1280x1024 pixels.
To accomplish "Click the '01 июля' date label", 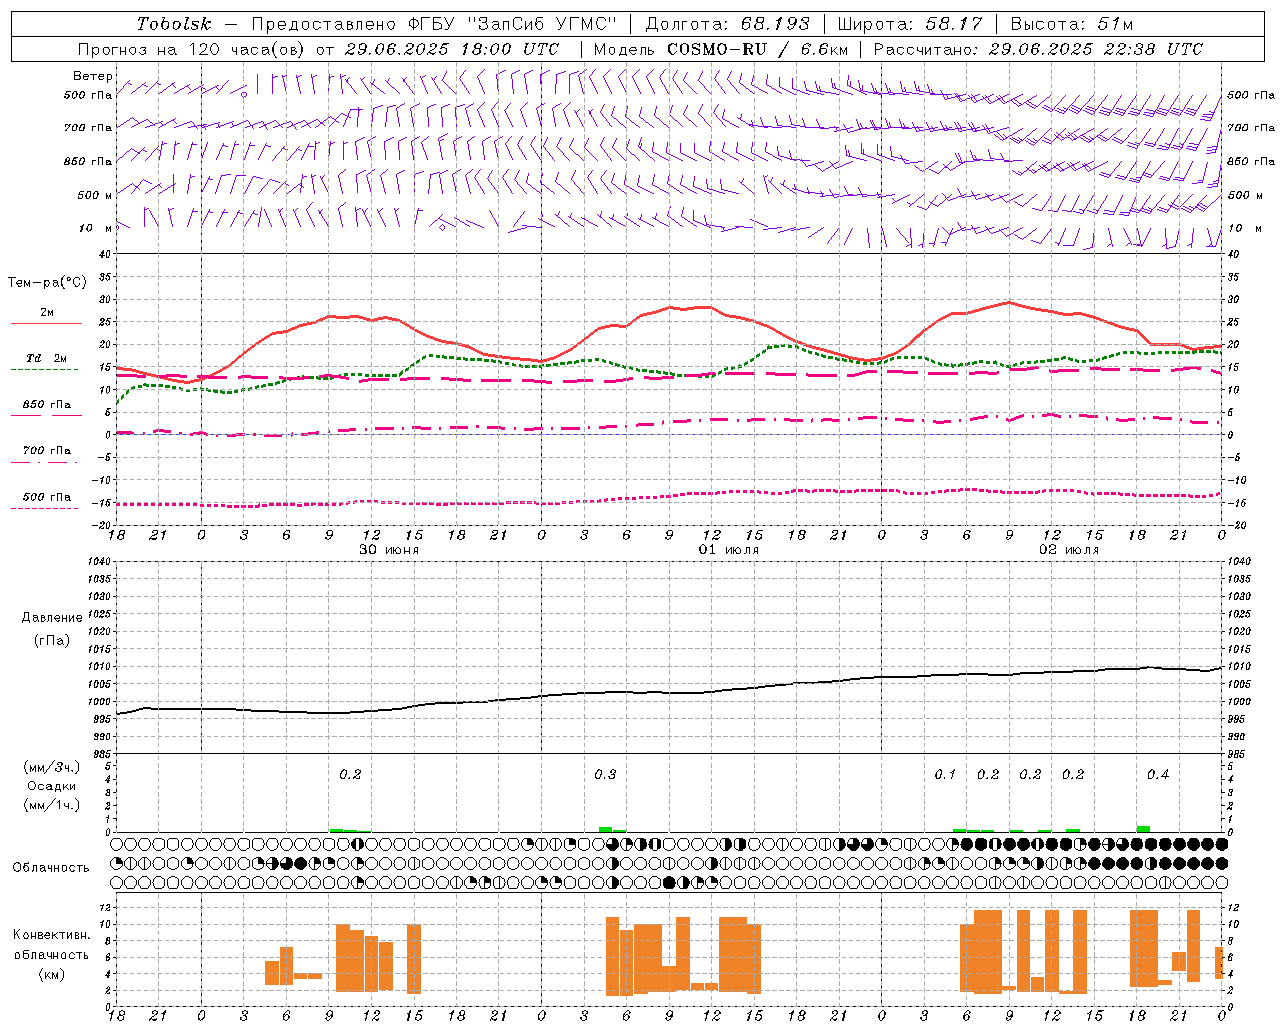I will click(x=729, y=550).
